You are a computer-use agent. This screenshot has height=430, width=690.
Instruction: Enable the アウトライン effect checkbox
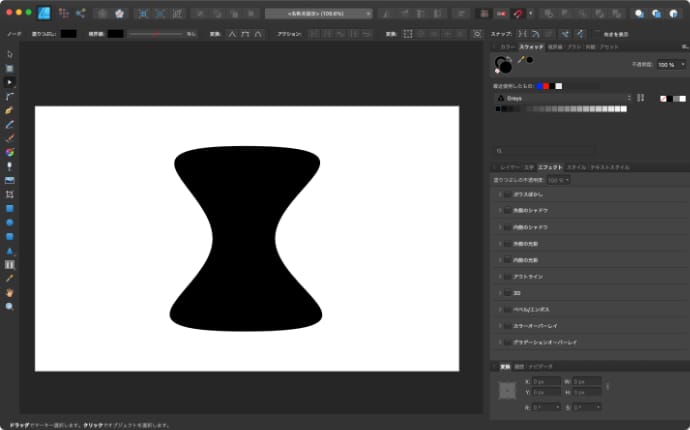[x=508, y=277]
